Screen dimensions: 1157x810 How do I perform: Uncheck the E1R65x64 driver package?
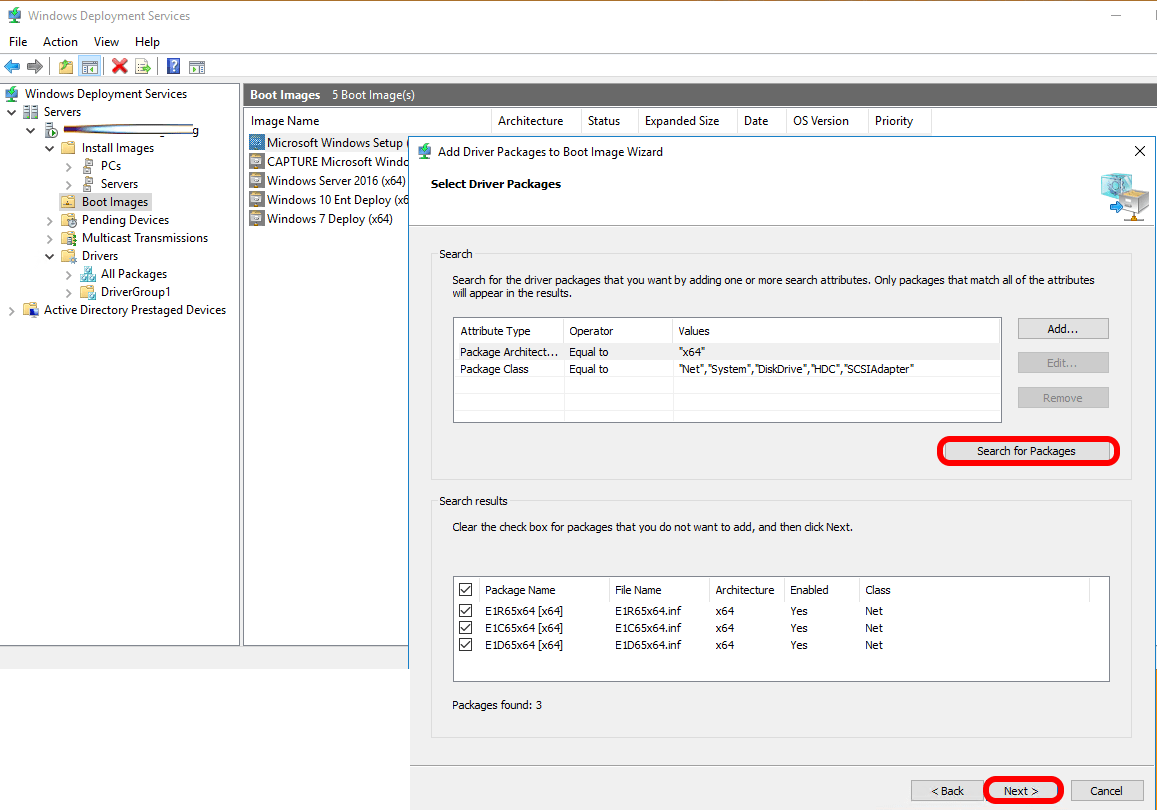click(465, 611)
